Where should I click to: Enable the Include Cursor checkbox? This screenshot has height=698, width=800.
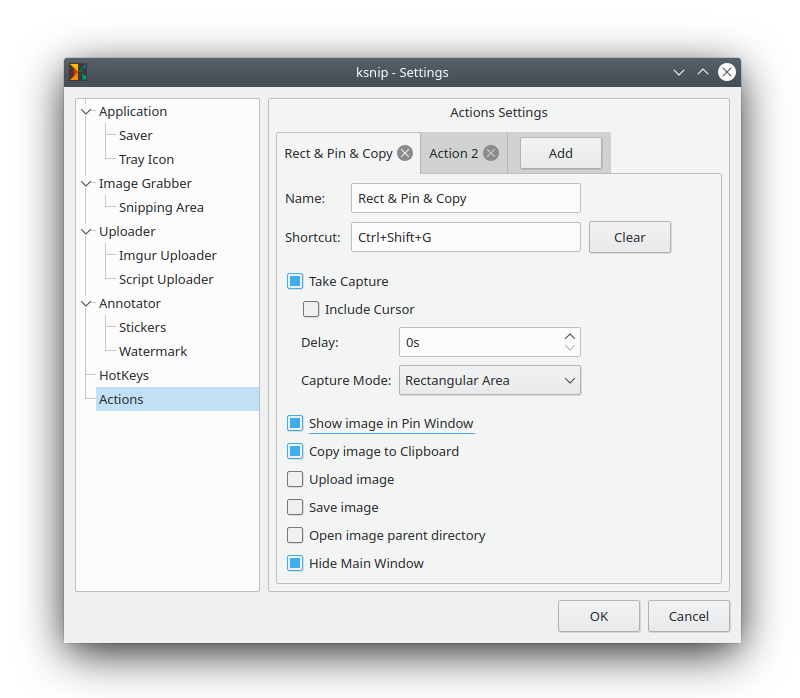coord(311,309)
